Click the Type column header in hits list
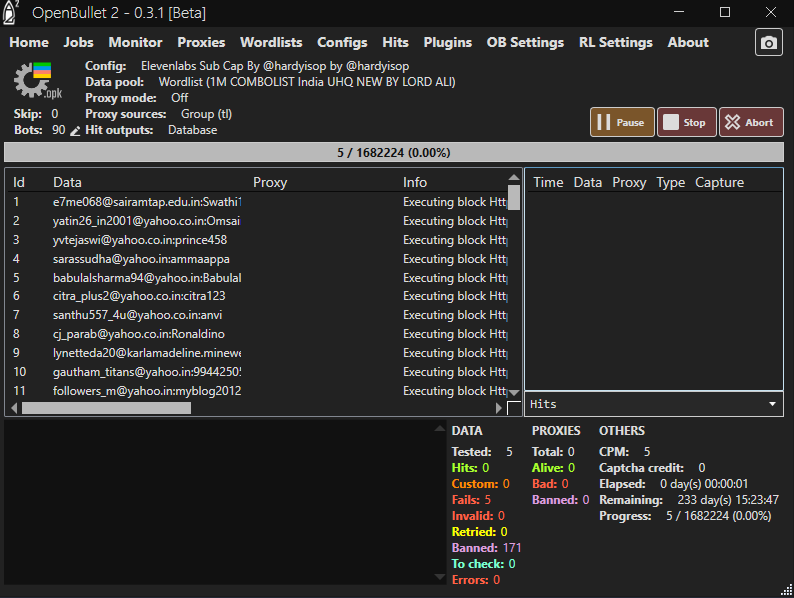Screen dimensions: 794x598 click(670, 182)
